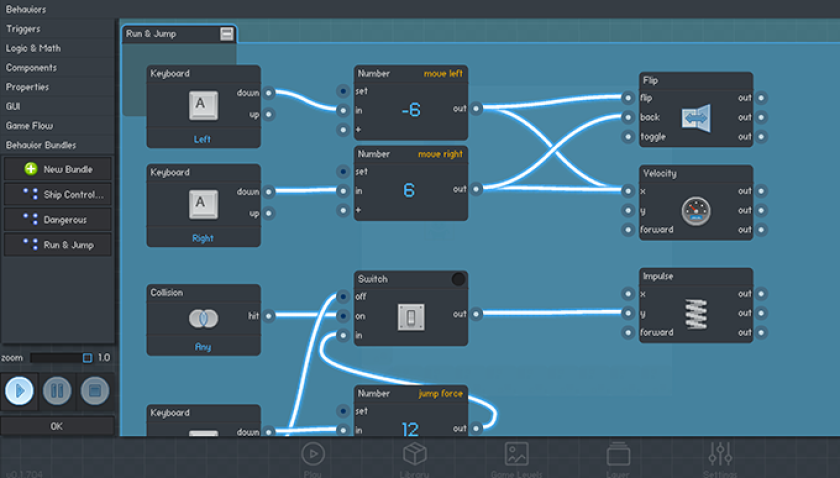
Task: Open the Components category
Action: 31,68
